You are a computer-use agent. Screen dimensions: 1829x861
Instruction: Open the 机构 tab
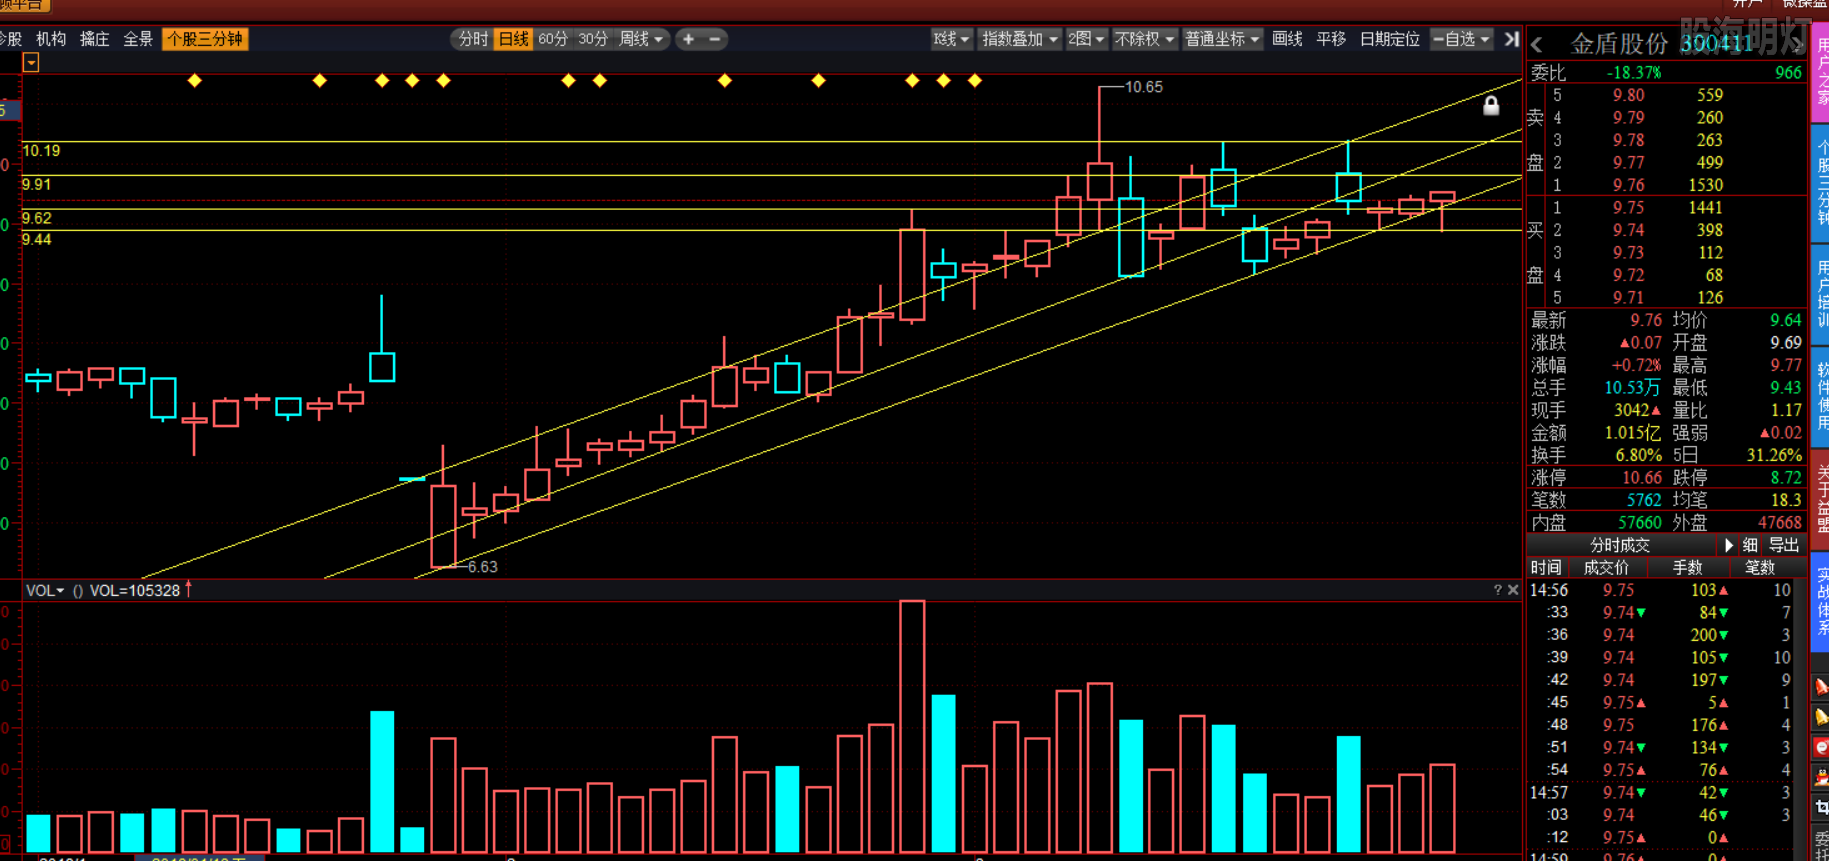(51, 39)
